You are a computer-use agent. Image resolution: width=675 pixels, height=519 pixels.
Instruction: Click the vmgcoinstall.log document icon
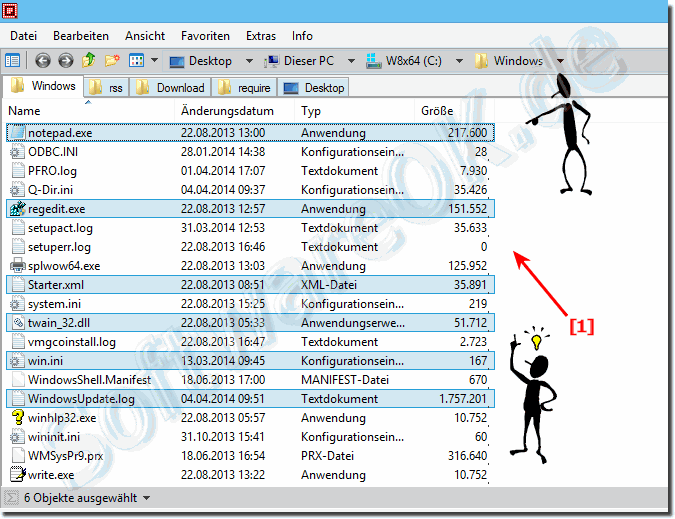point(18,342)
